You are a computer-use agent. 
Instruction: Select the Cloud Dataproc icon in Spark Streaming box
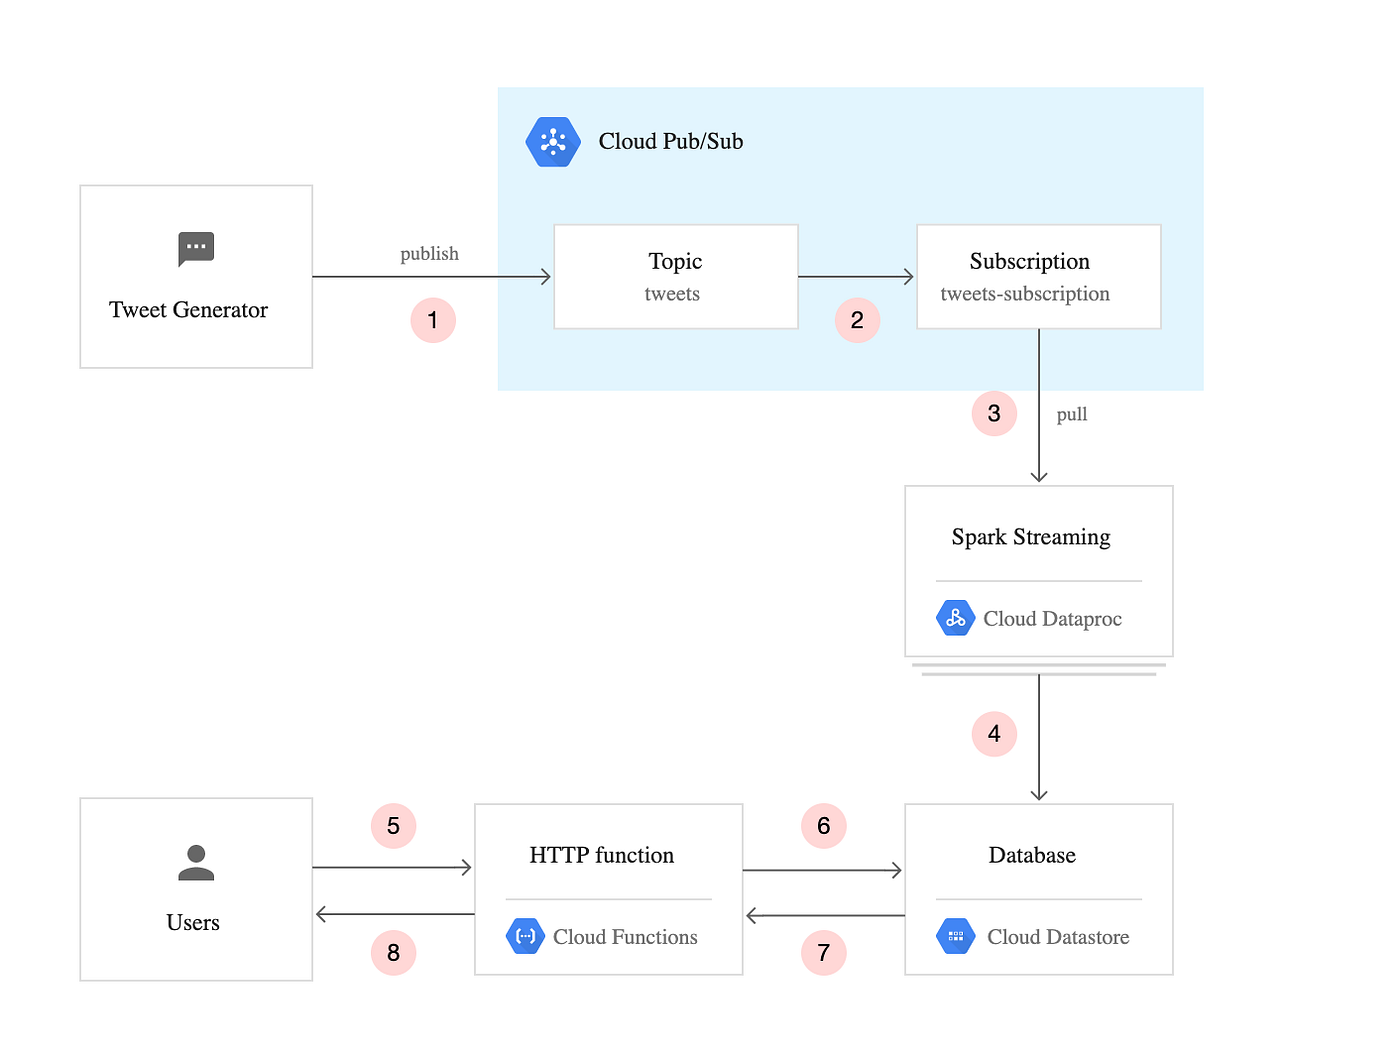click(x=955, y=618)
